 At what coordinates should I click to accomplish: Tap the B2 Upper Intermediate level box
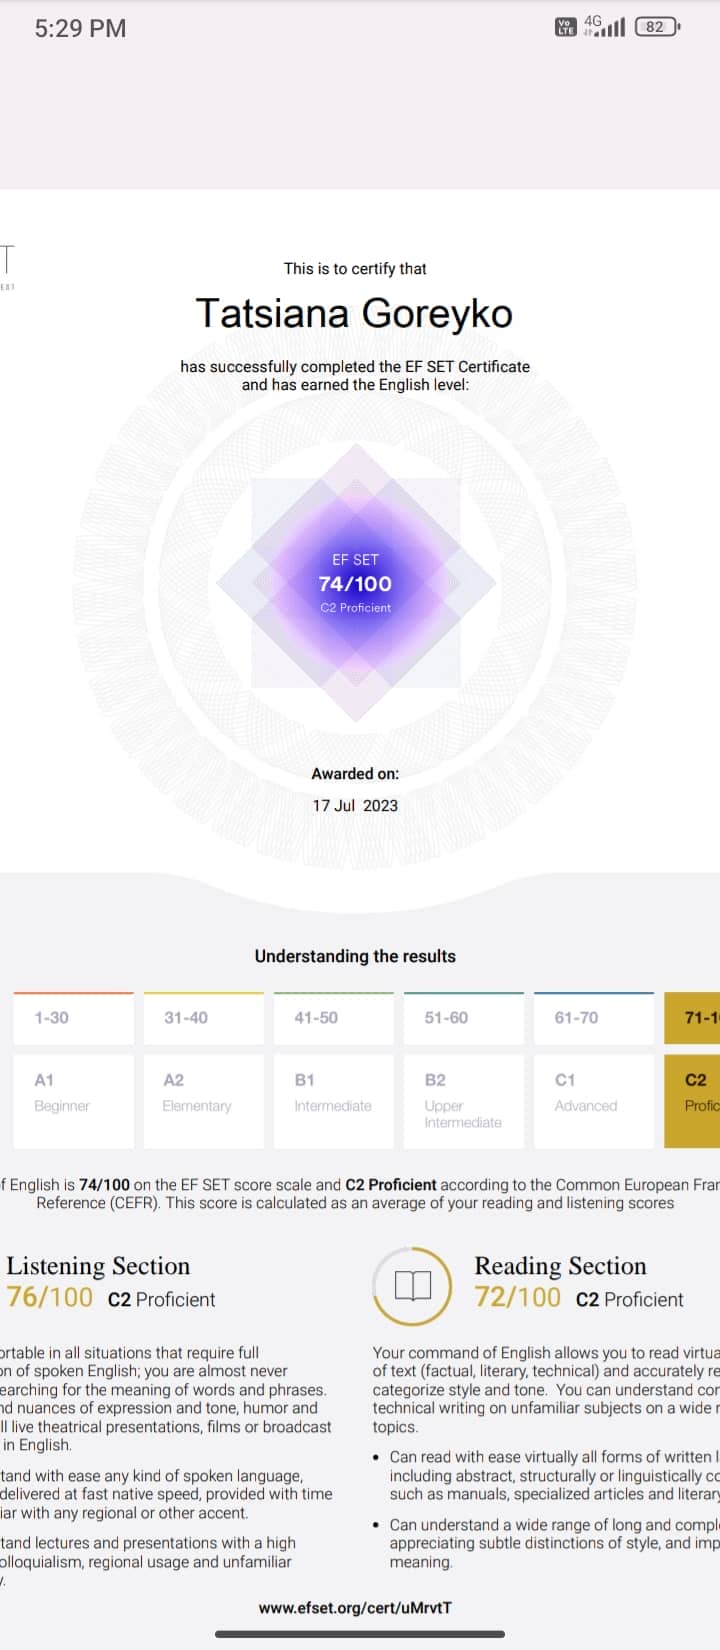pyautogui.click(x=463, y=1099)
